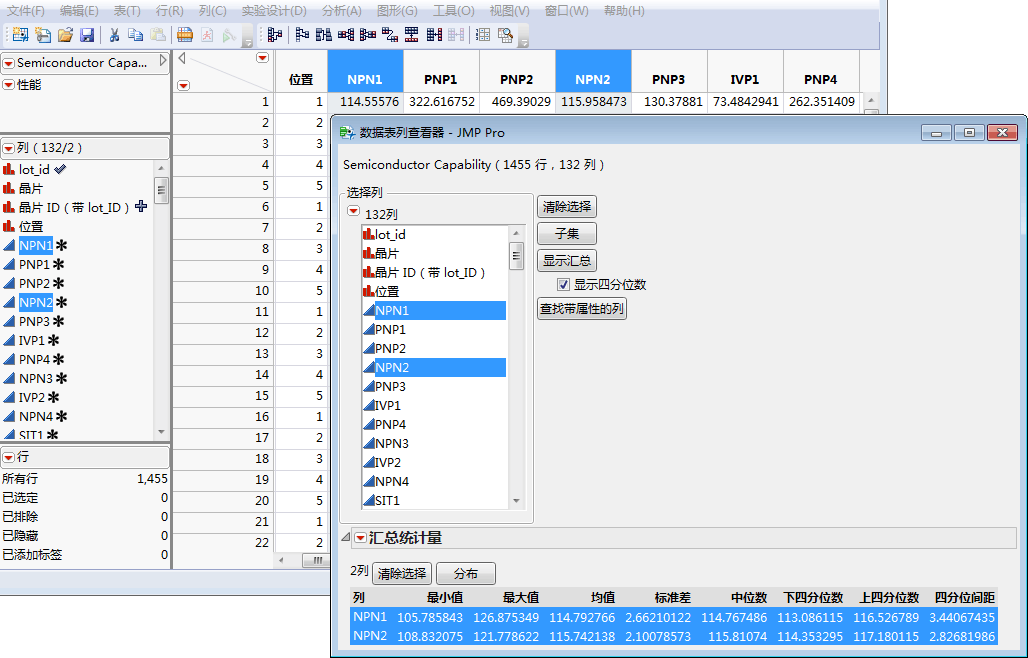Click the New Data Table toolbar icon
This screenshot has width=1028, height=658.
tap(19, 35)
